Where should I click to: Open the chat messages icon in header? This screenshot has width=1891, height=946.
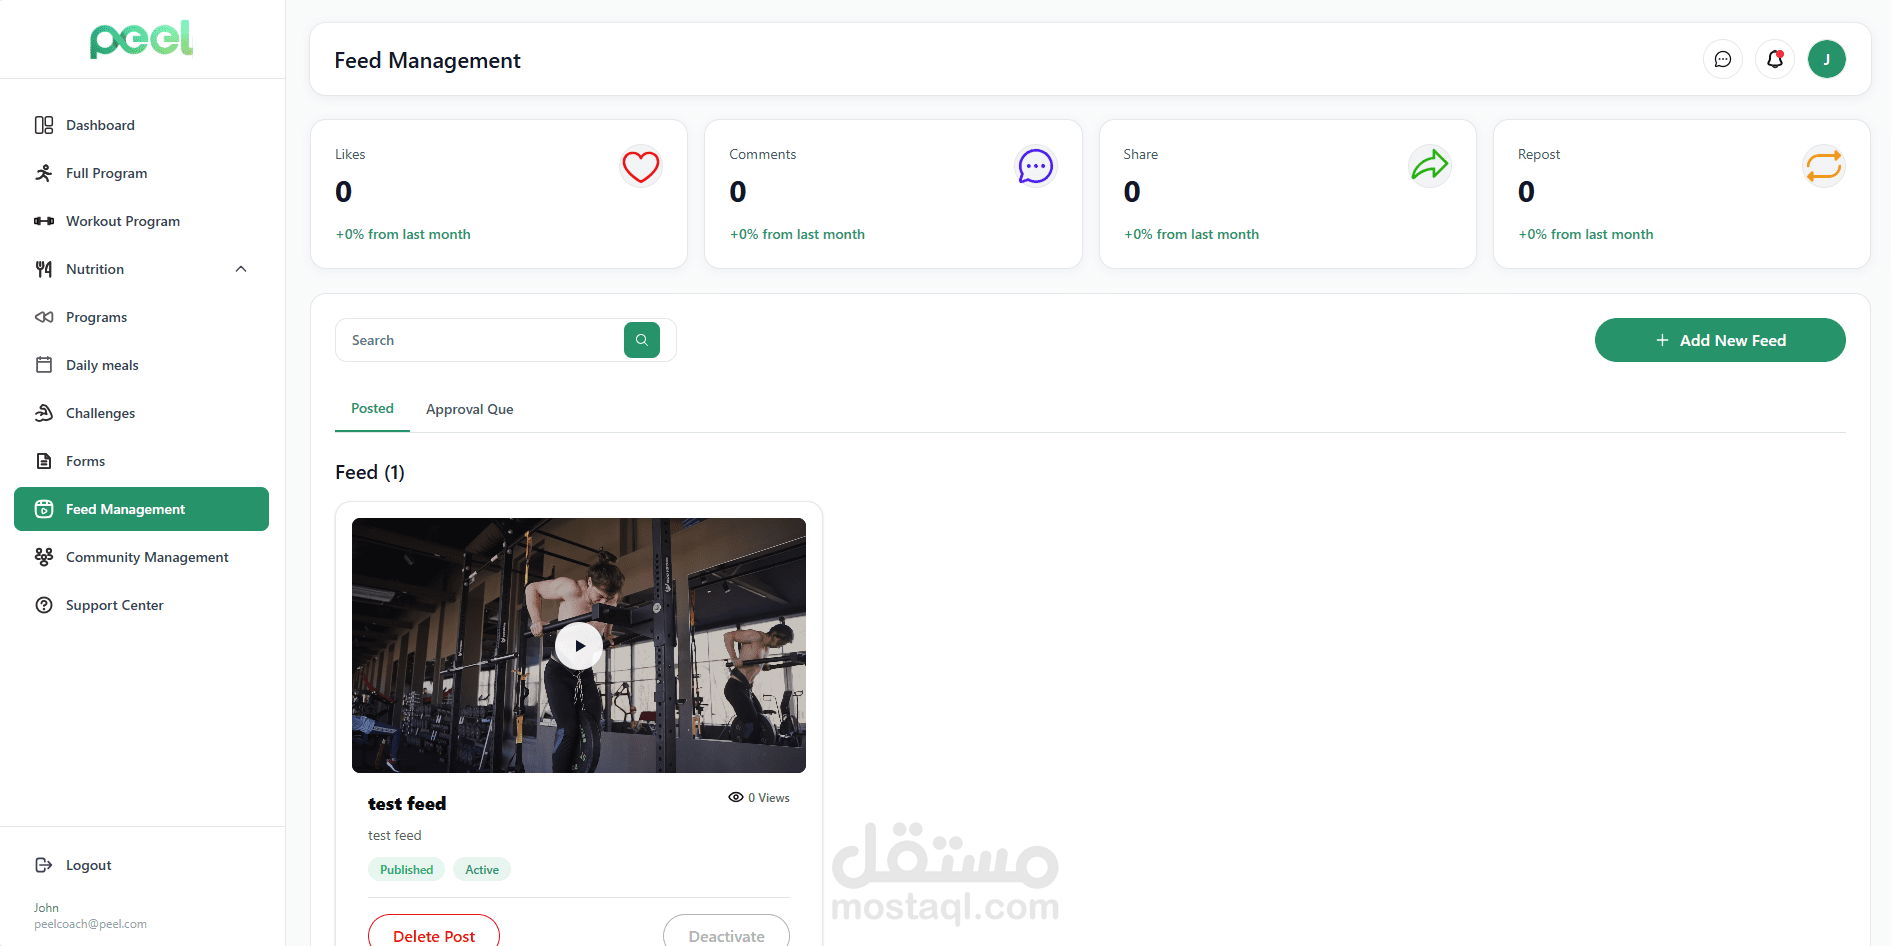[1723, 59]
